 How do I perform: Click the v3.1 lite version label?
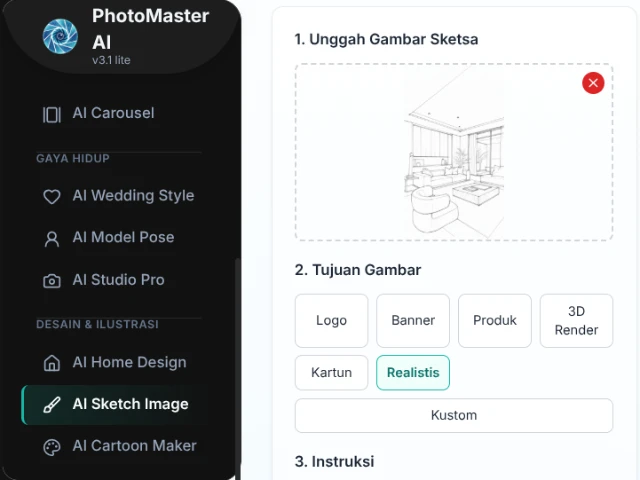[x=111, y=60]
